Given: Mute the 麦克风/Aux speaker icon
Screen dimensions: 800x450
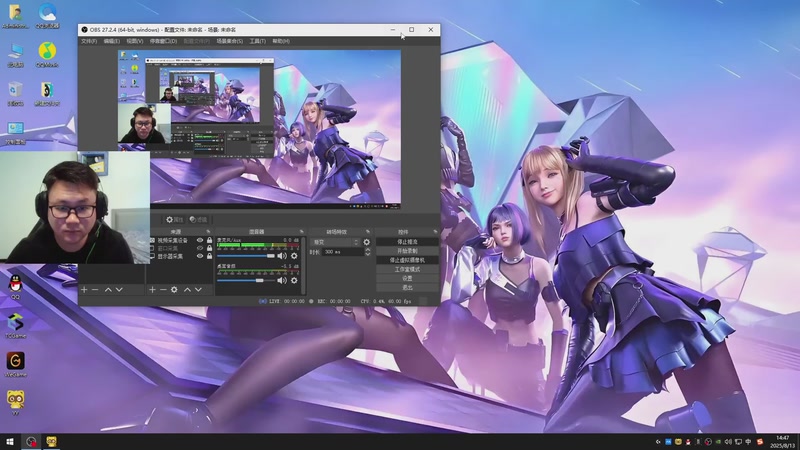Looking at the screenshot, I should [282, 256].
